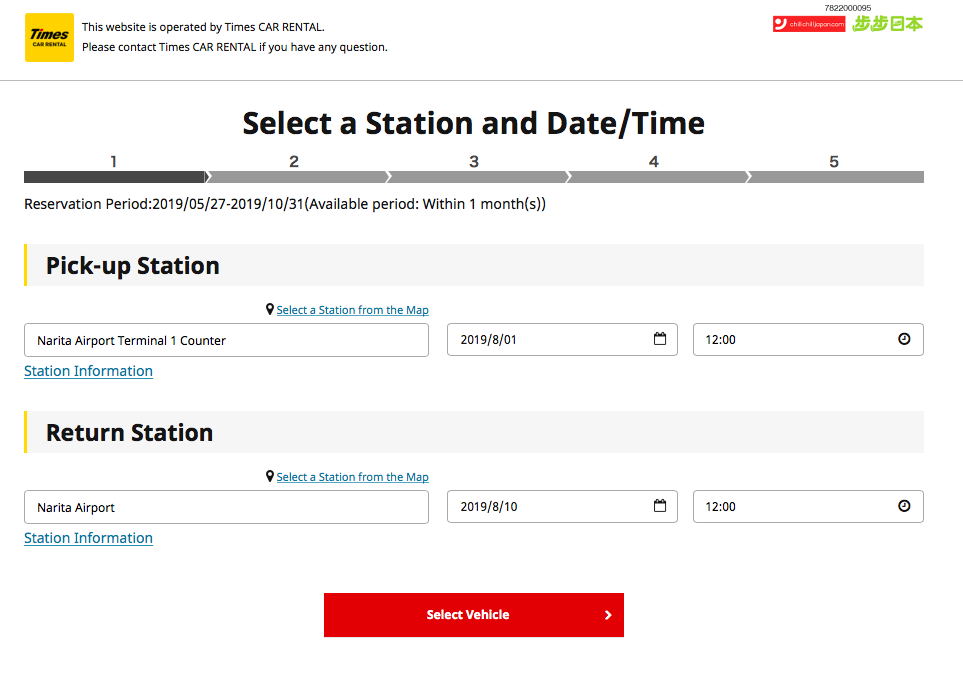Click the Times Car Rental logo
The image size is (963, 691).
(x=49, y=38)
